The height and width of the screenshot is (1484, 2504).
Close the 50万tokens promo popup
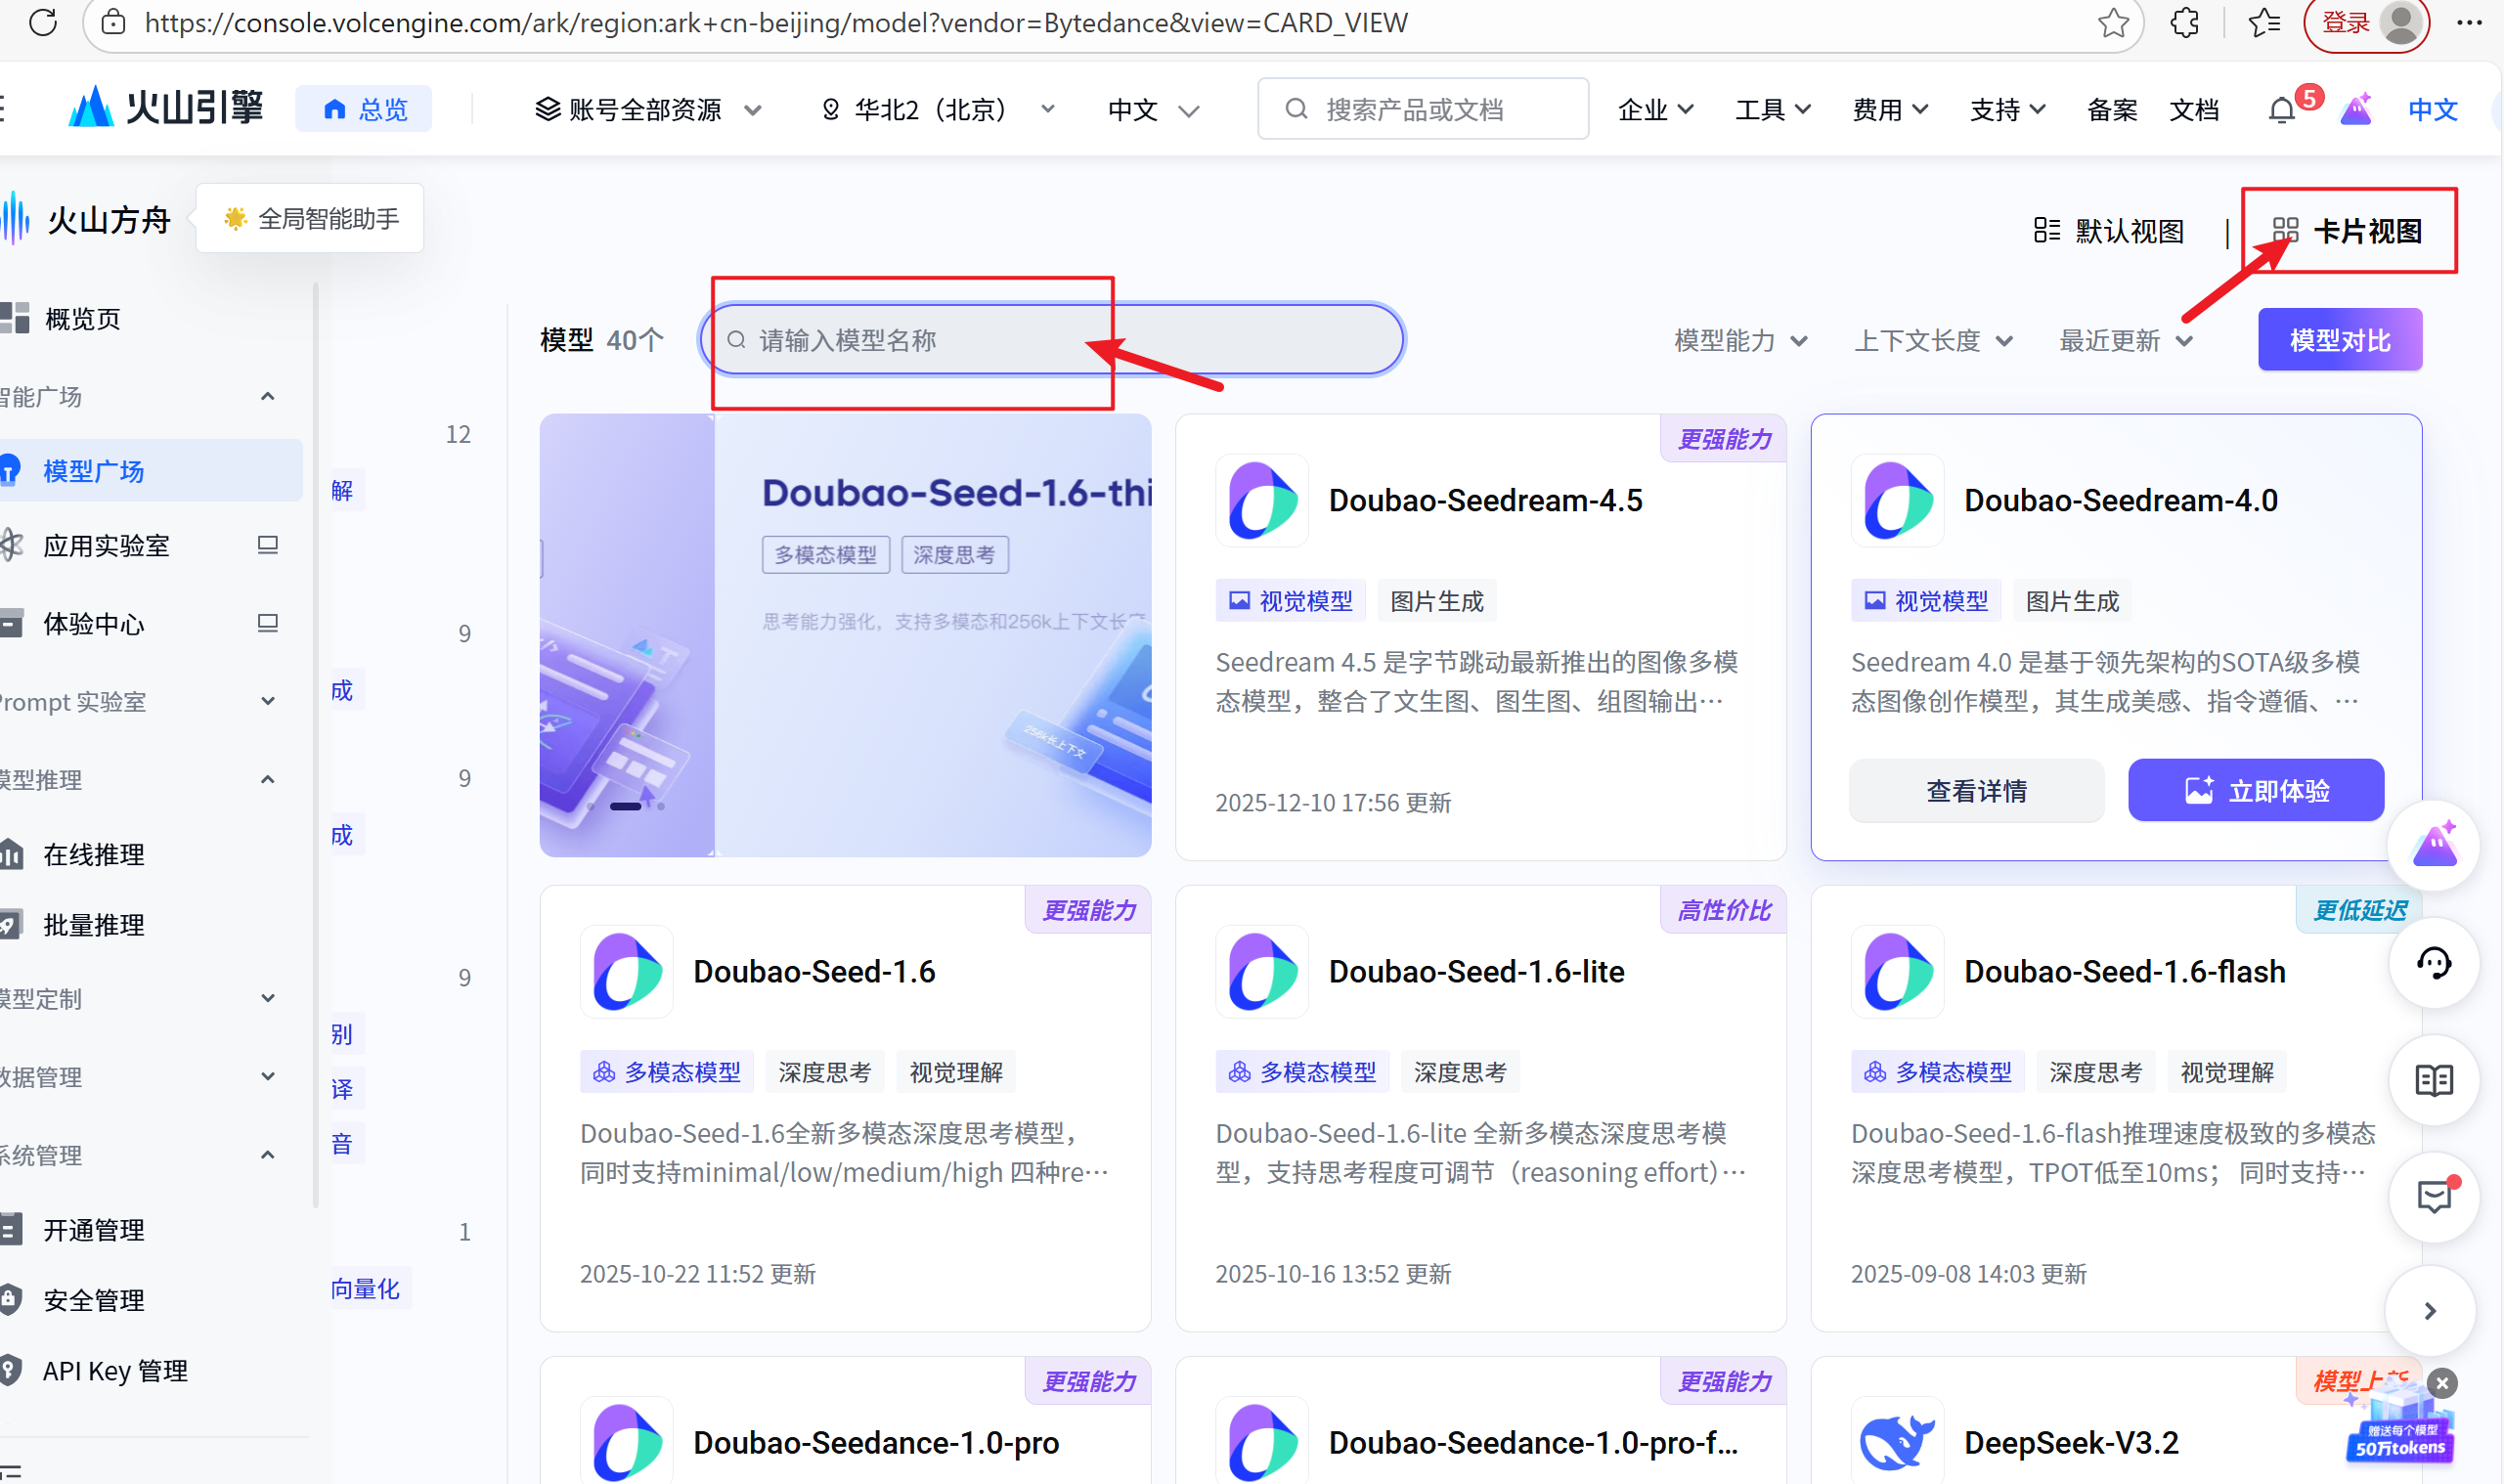tap(2442, 1383)
